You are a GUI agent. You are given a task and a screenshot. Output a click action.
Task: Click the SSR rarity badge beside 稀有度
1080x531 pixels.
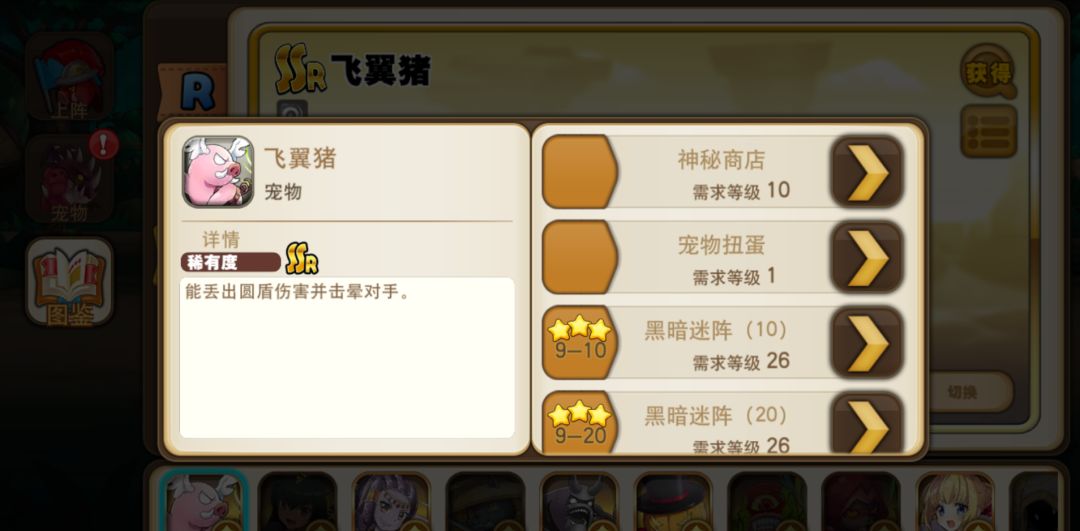[302, 259]
